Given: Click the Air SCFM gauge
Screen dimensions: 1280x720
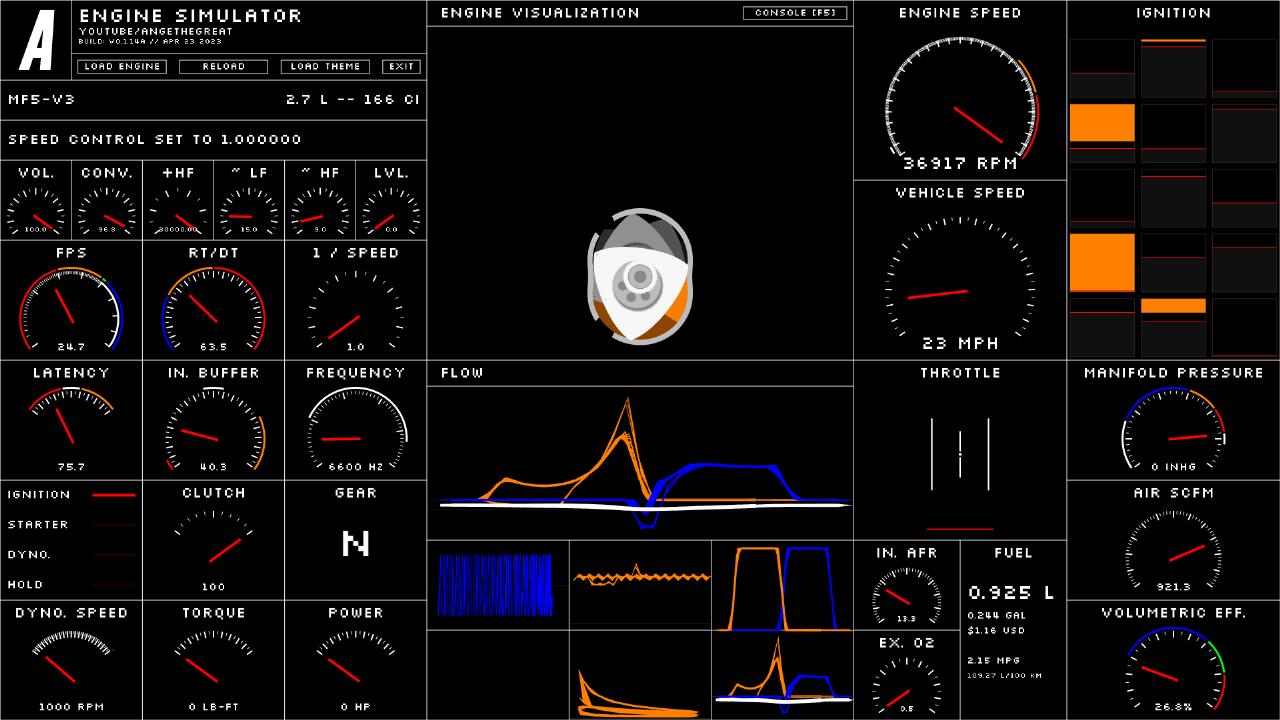Looking at the screenshot, I should tap(1173, 551).
